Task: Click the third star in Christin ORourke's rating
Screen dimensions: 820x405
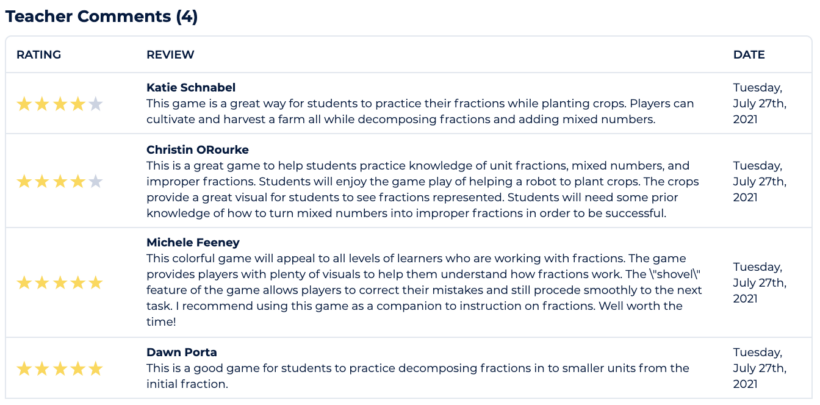Action: click(x=60, y=182)
